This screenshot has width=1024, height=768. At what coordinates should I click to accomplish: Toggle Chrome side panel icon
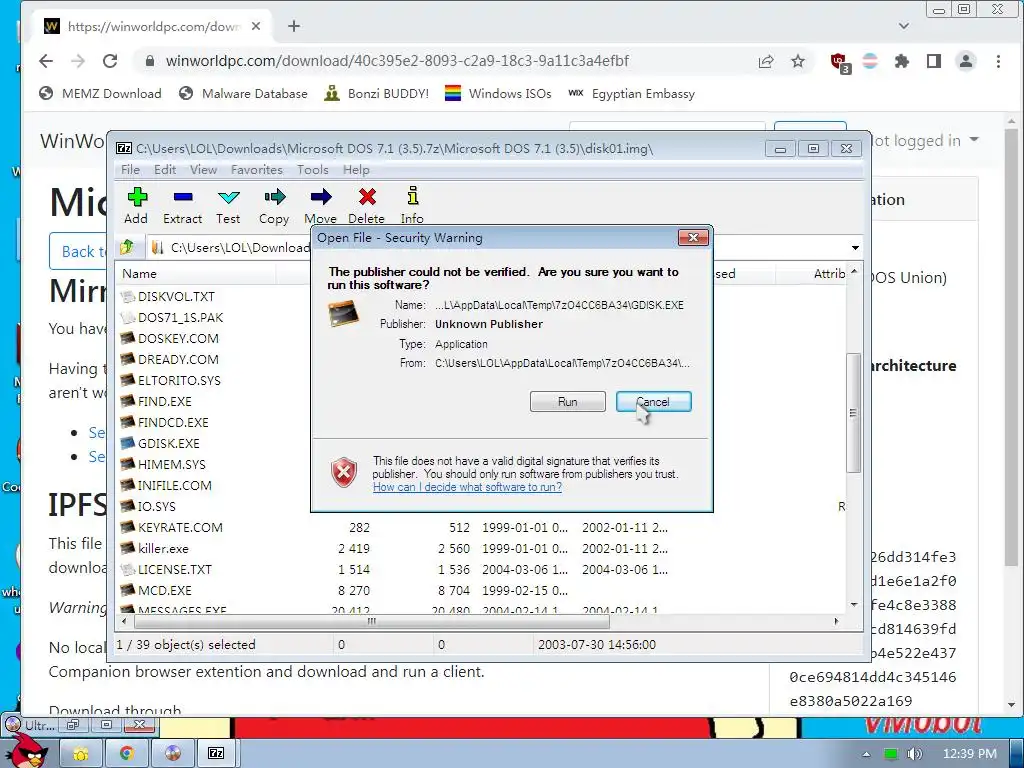pyautogui.click(x=934, y=61)
